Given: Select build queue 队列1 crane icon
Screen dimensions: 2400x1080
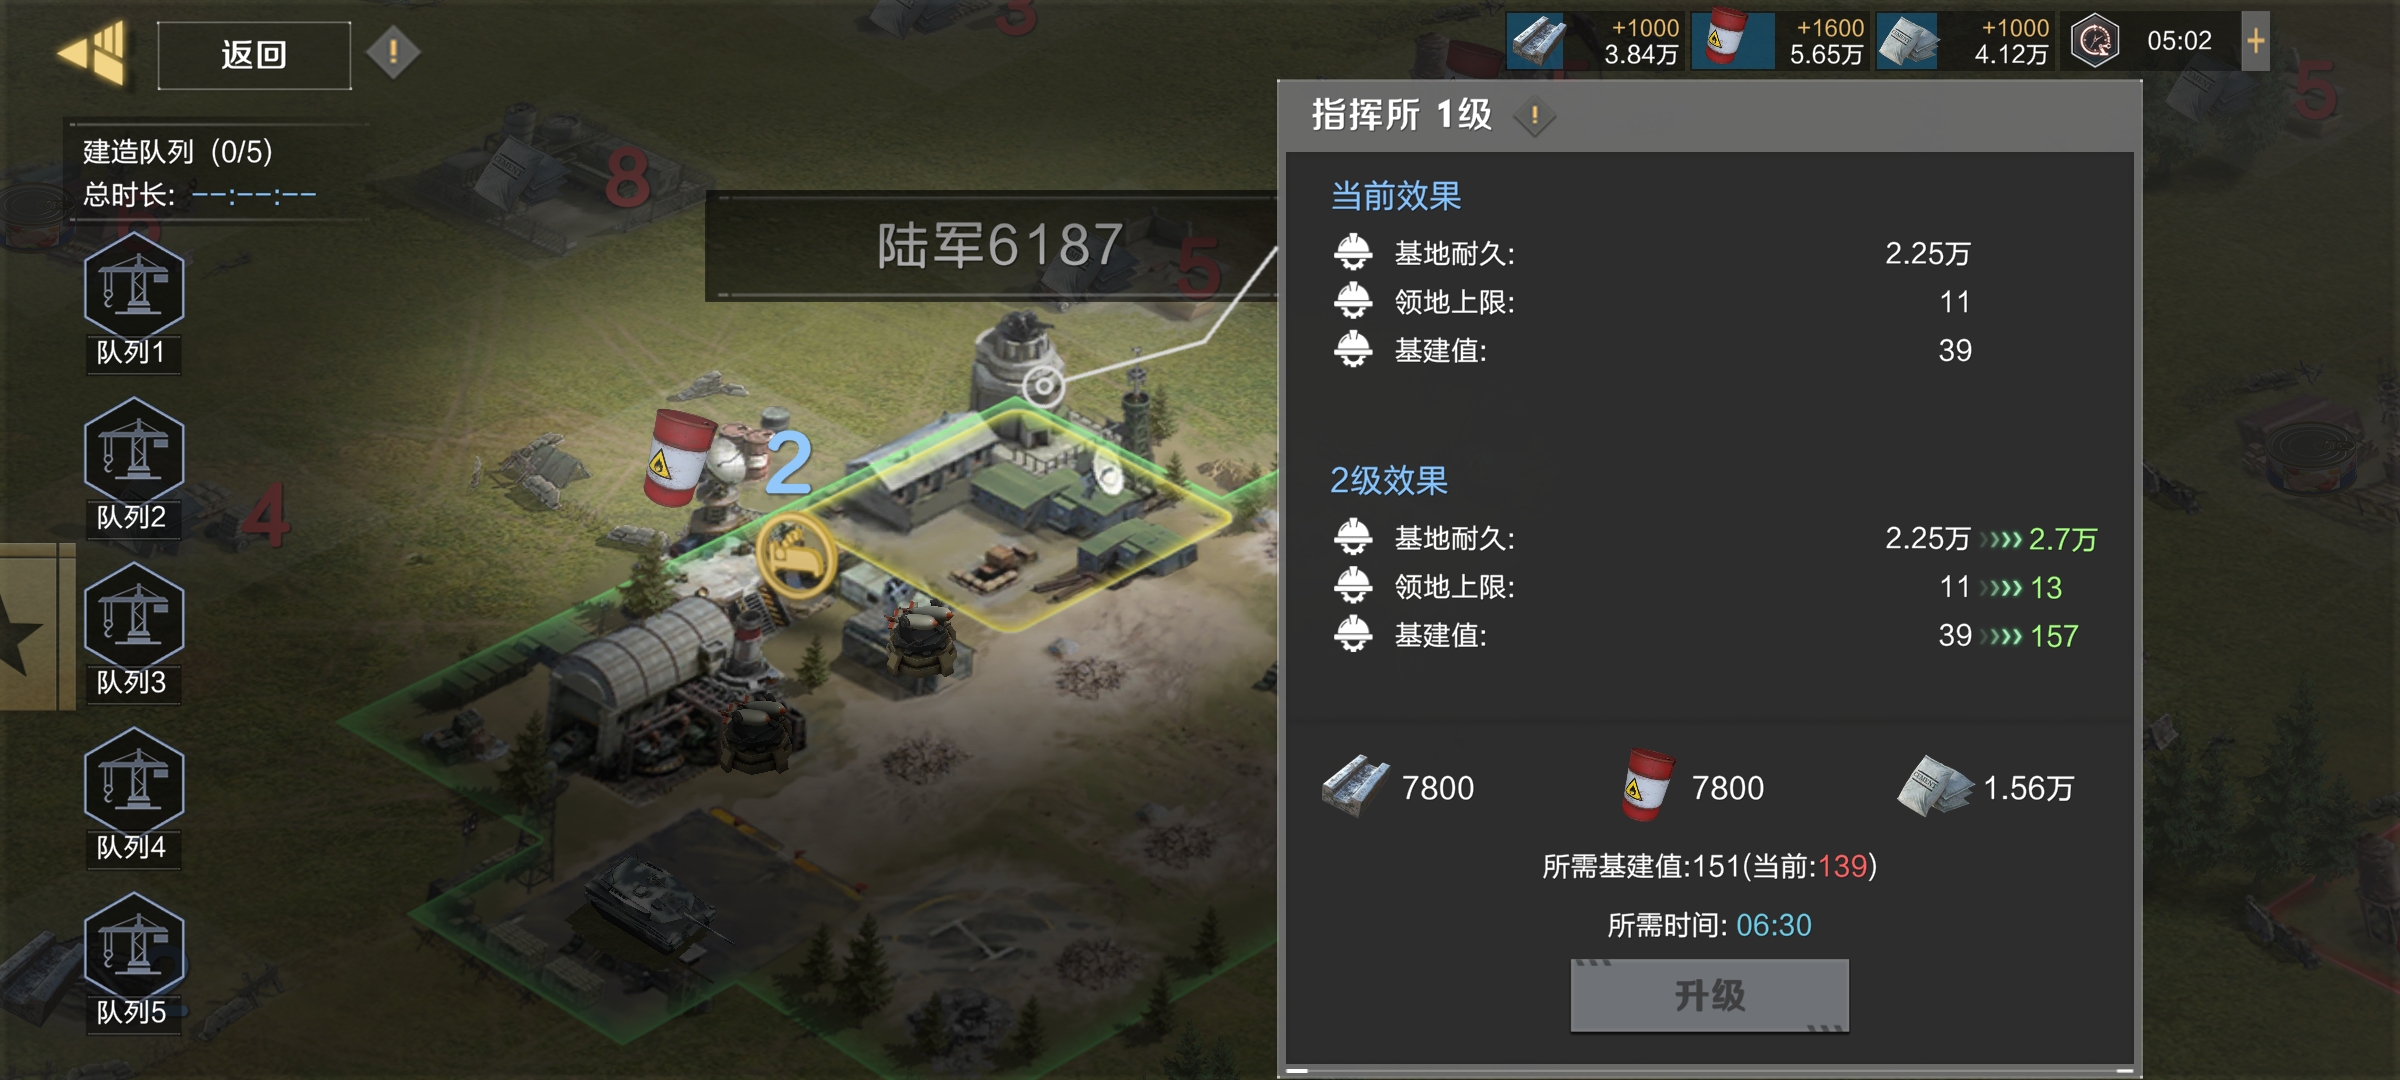Looking at the screenshot, I should tap(134, 287).
